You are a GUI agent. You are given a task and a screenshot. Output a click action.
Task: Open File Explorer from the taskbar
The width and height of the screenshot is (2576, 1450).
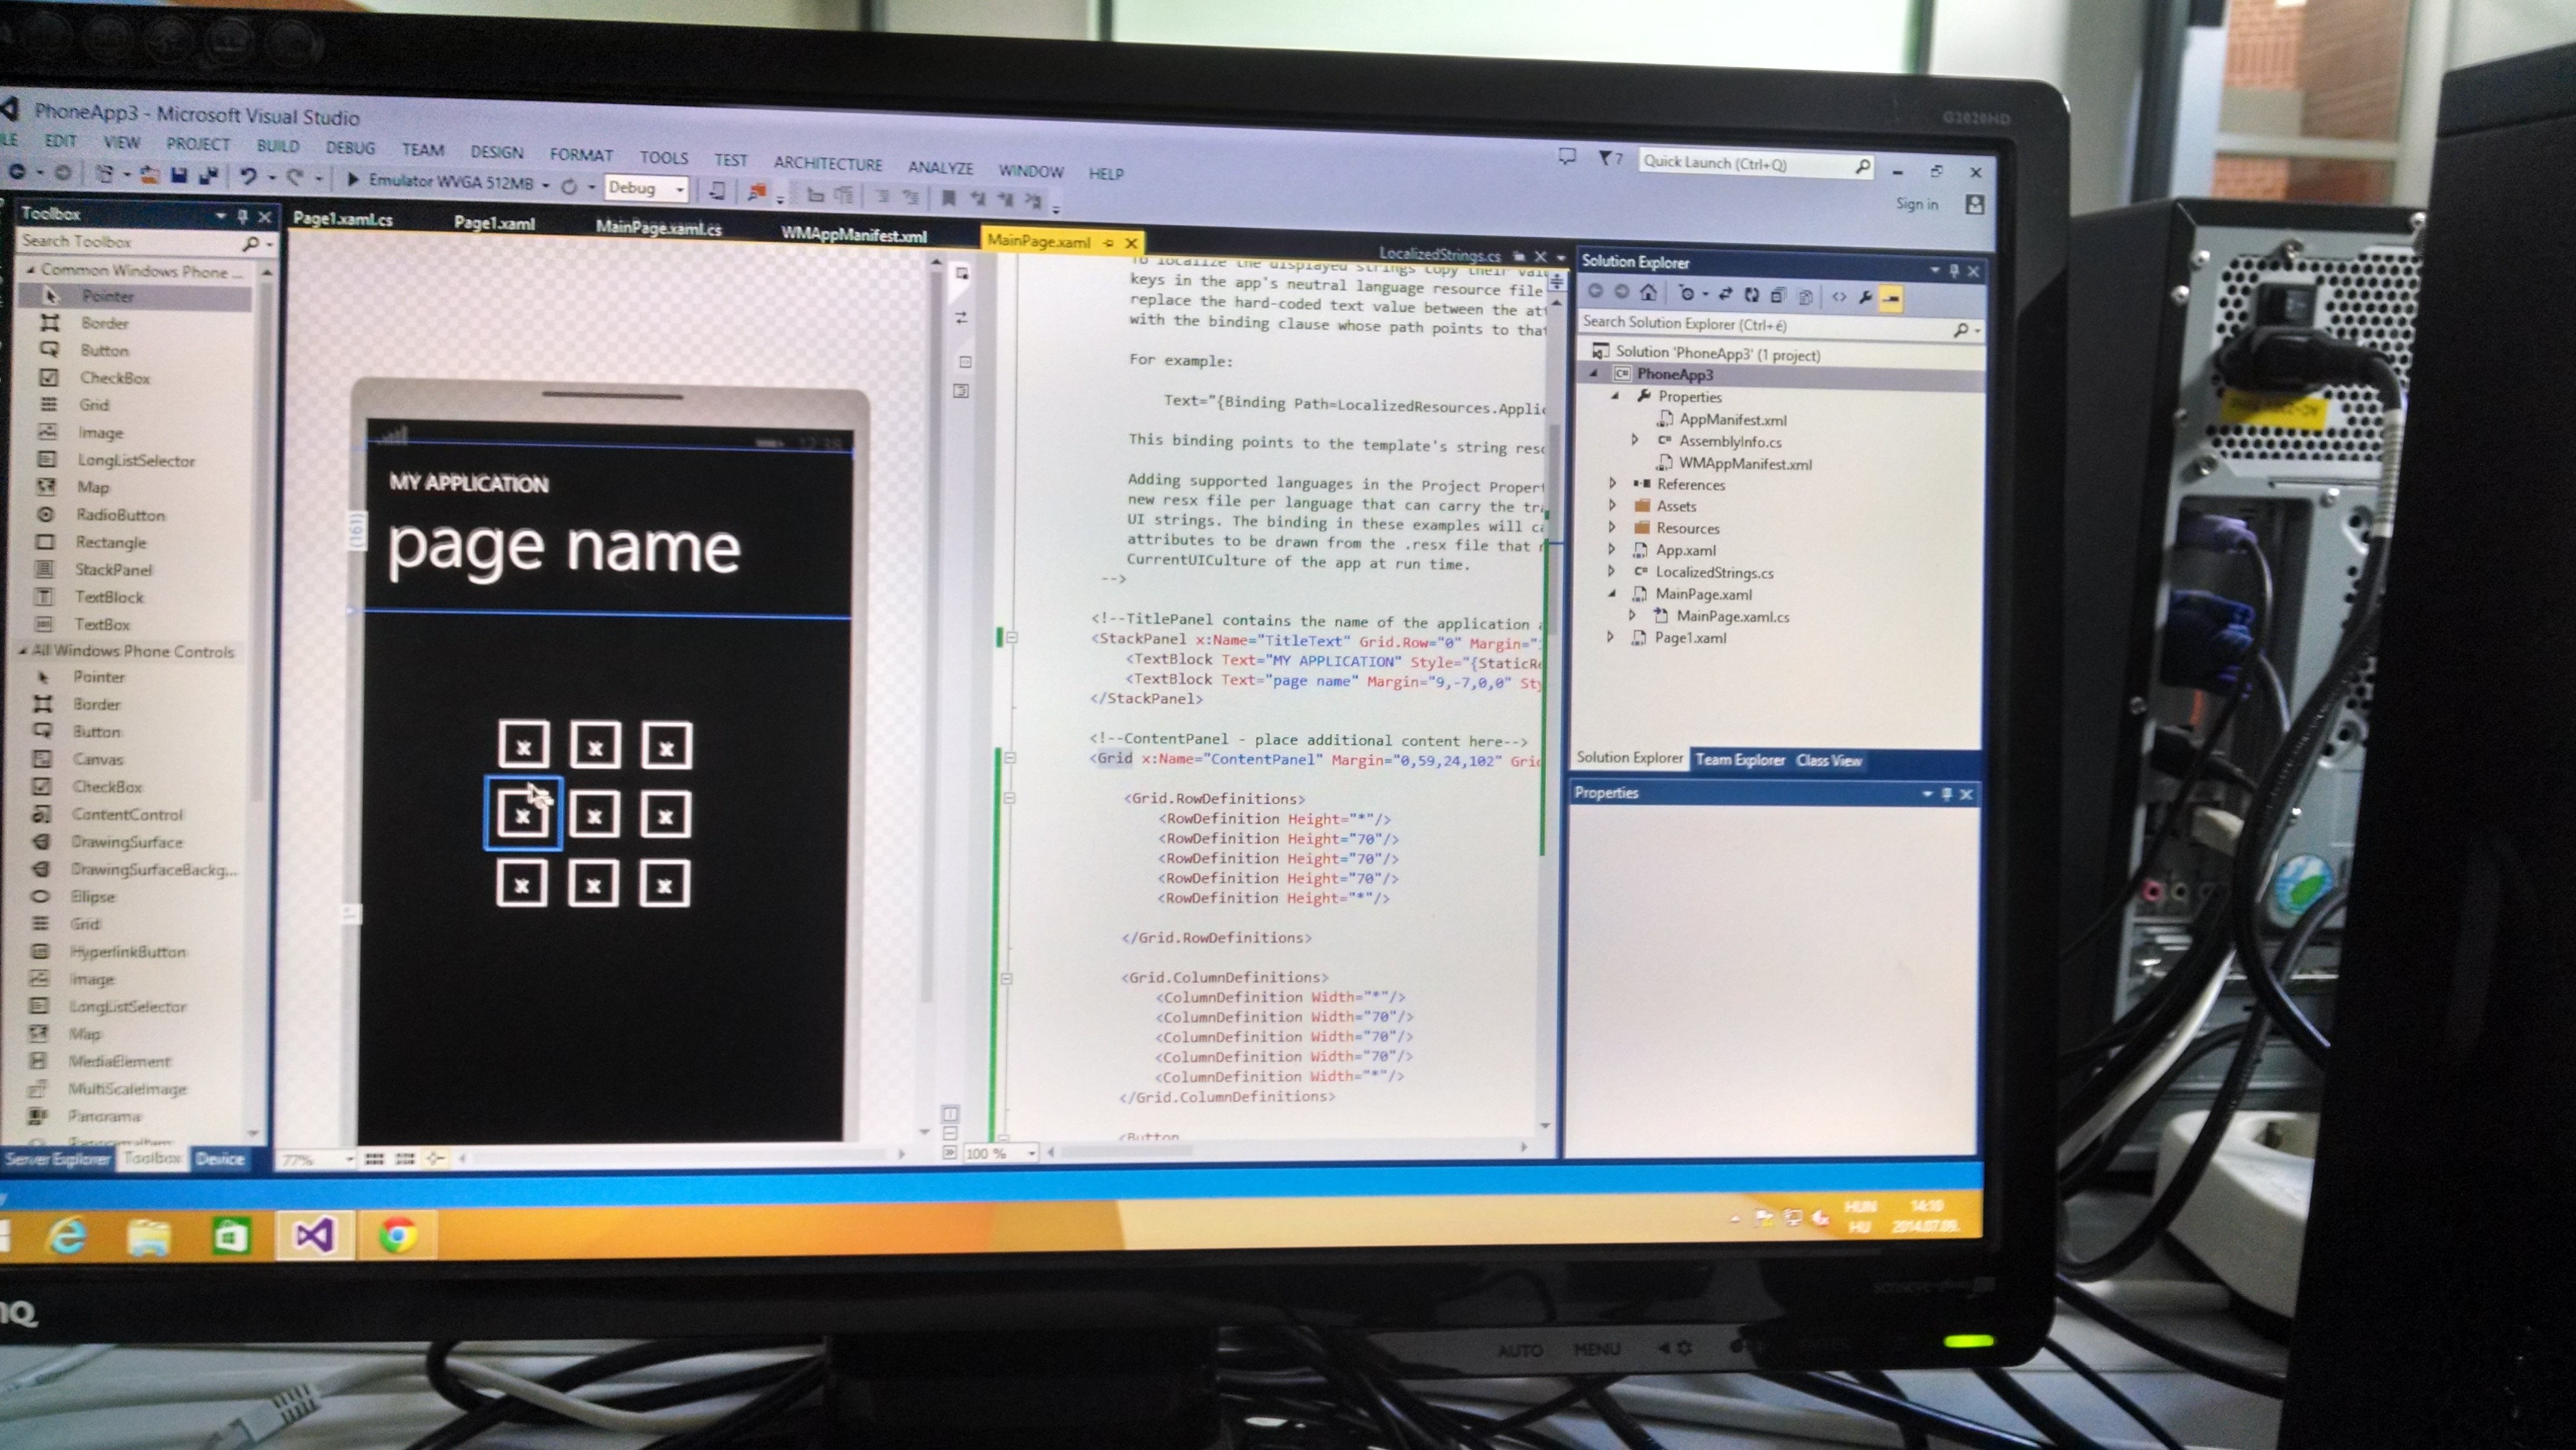click(x=149, y=1237)
